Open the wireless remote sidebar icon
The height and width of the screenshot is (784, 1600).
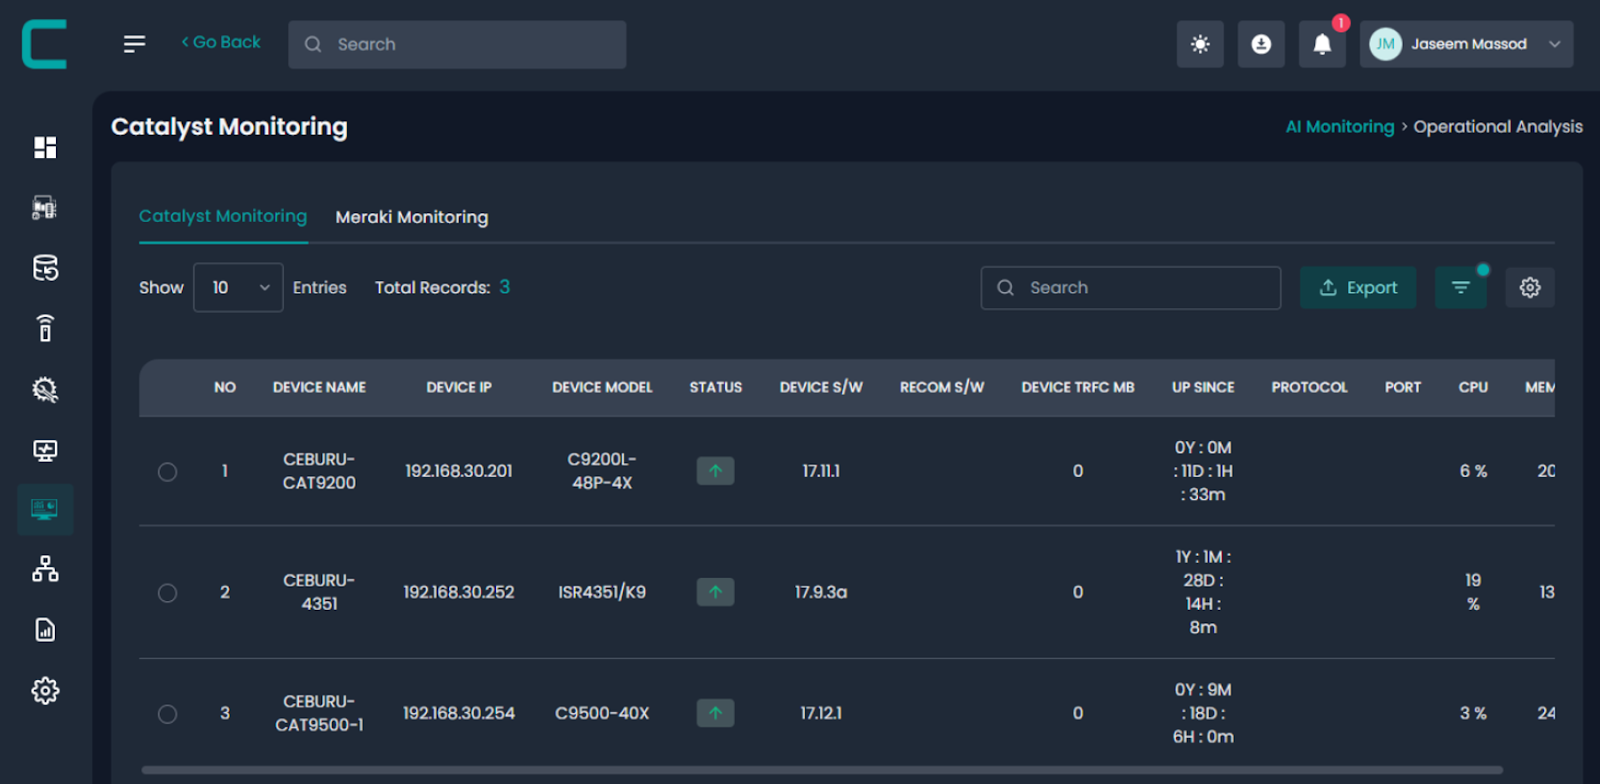(45, 328)
